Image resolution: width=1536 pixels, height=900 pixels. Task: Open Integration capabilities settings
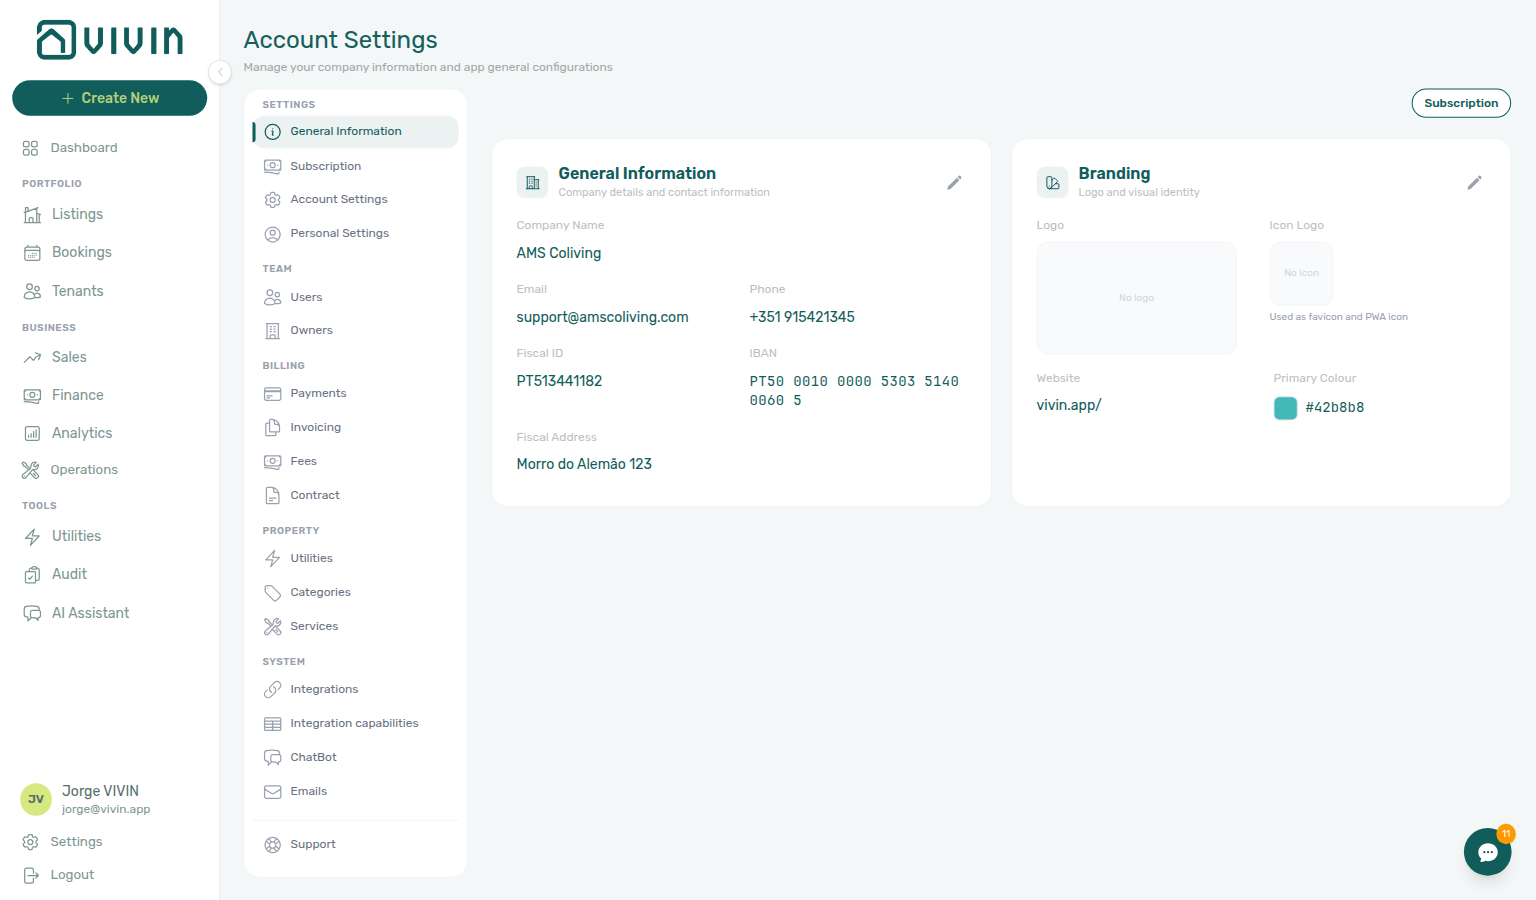pos(355,724)
